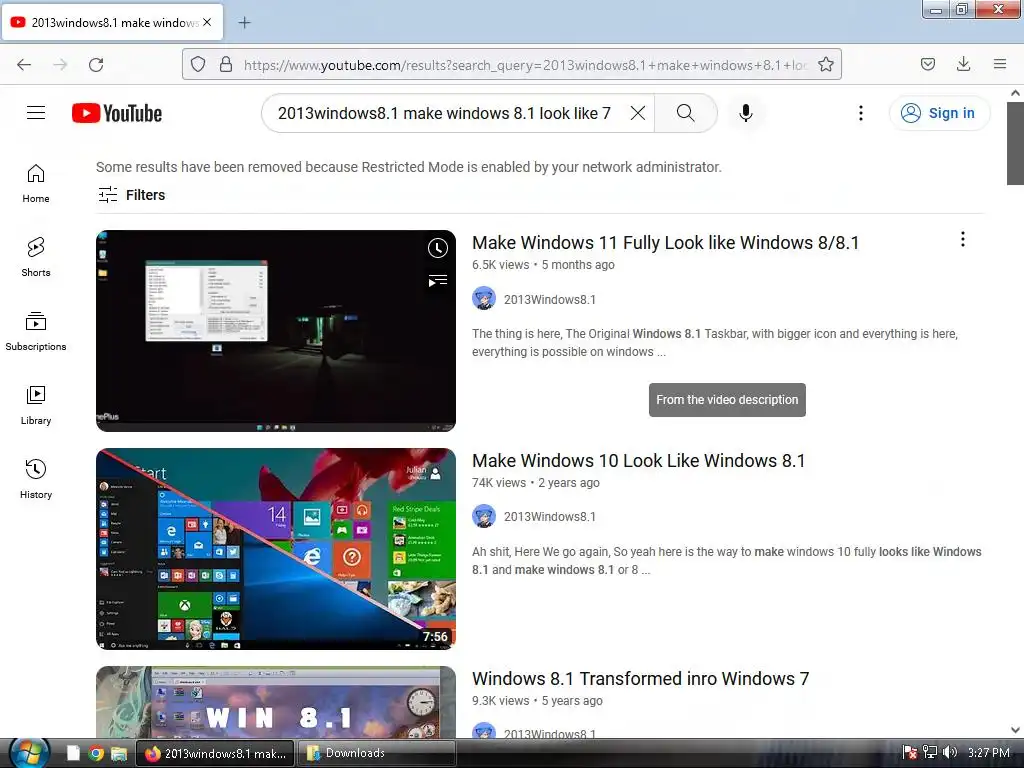Screen dimensions: 1024x768
Task: Open the volume speaker tray icon
Action: pyautogui.click(x=950, y=753)
